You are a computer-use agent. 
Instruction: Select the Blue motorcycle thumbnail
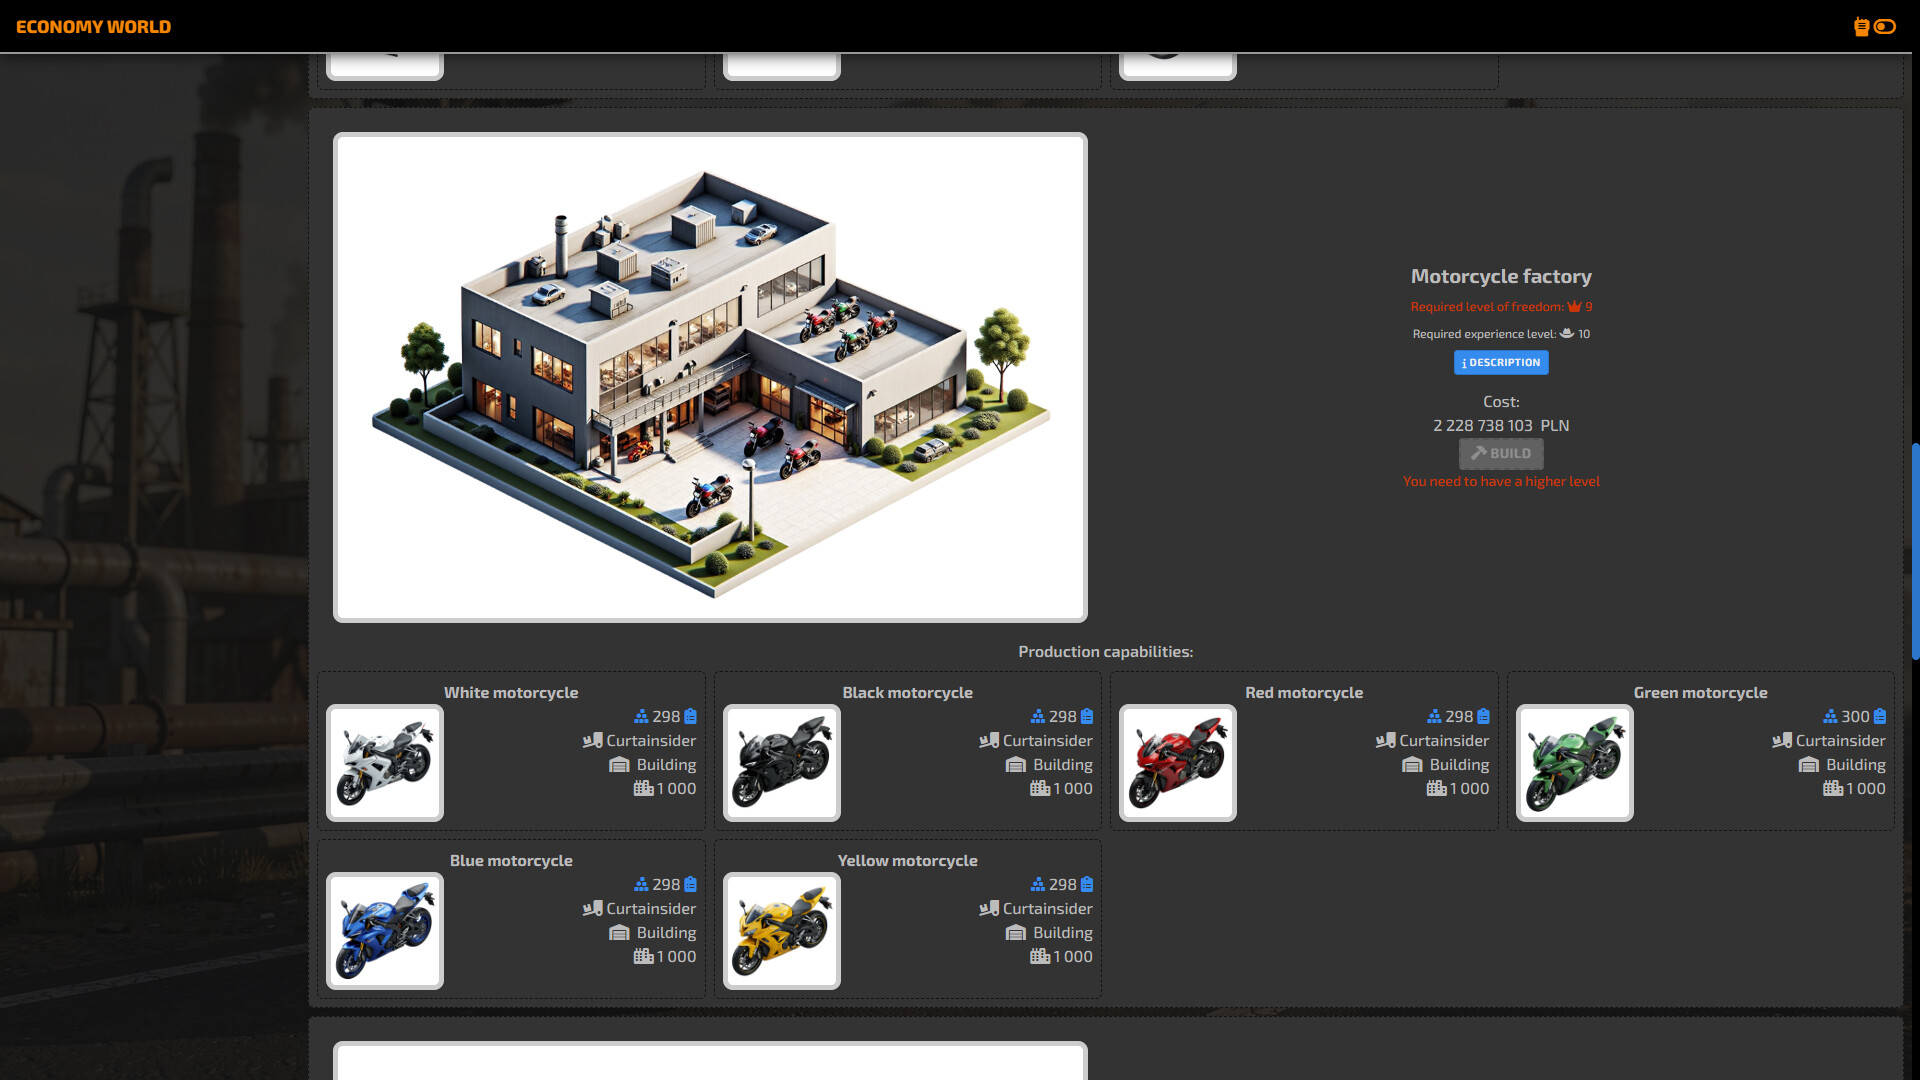pyautogui.click(x=385, y=931)
